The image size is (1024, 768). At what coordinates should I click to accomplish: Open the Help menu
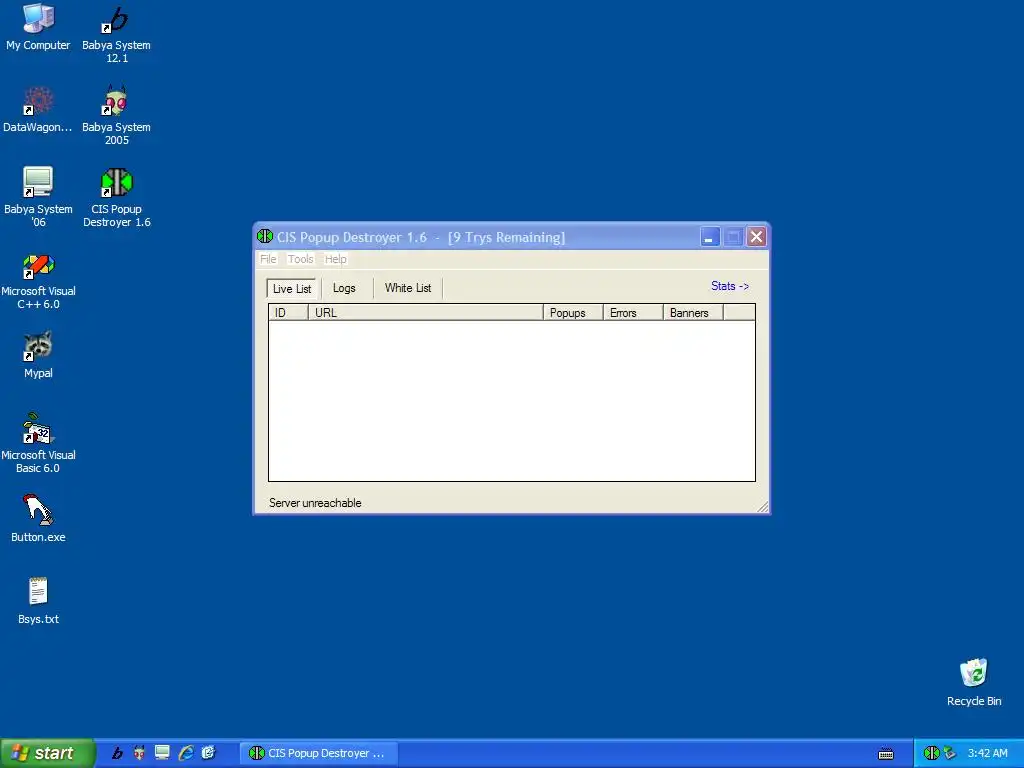click(x=336, y=259)
